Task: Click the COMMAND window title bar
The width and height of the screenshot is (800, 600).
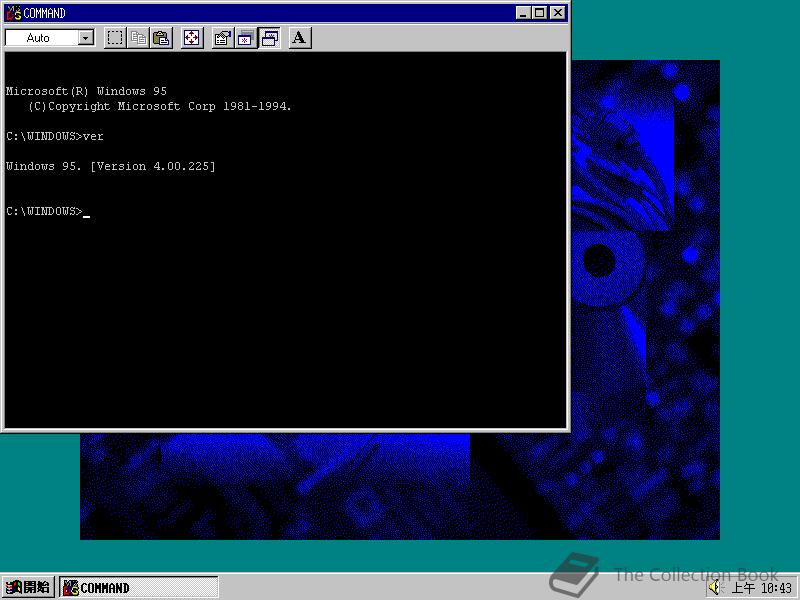Action: [286, 13]
